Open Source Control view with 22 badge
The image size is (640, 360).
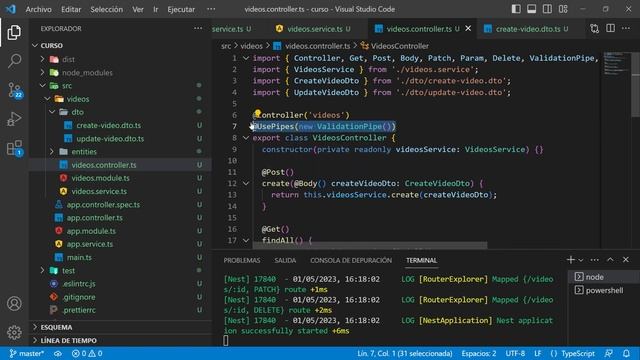[15, 90]
